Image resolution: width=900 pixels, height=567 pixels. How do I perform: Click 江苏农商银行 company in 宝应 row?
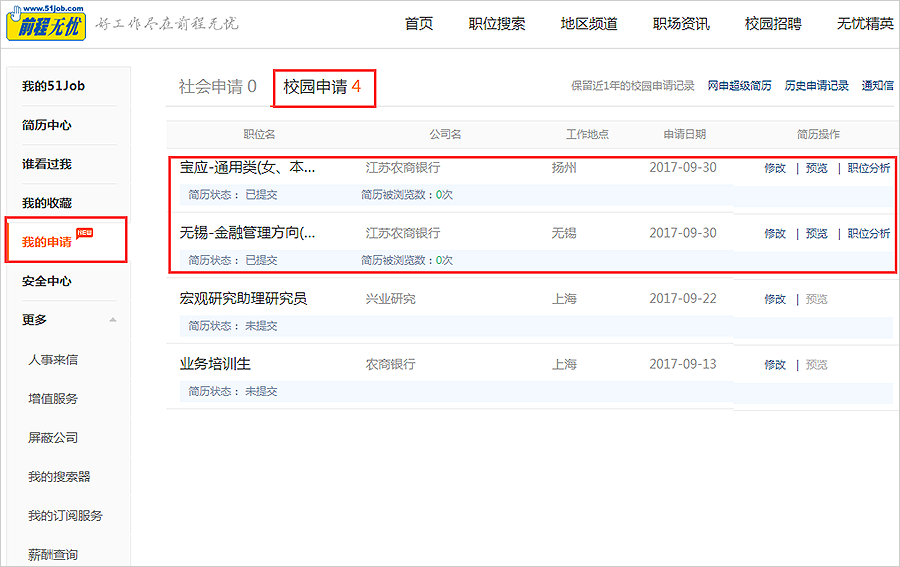tap(403, 168)
